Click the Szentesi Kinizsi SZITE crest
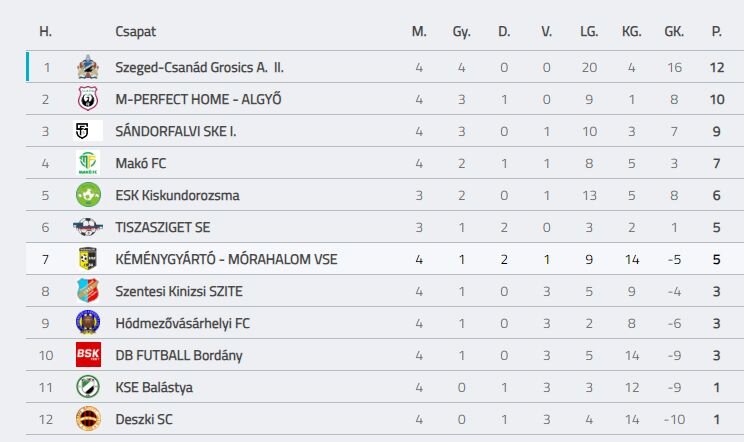Screen dimensions: 744x442 (x=88, y=291)
